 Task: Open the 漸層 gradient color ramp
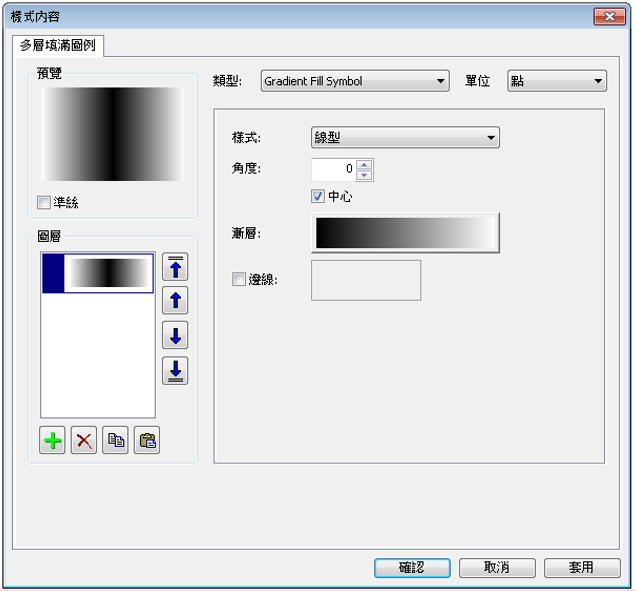pyautogui.click(x=405, y=233)
